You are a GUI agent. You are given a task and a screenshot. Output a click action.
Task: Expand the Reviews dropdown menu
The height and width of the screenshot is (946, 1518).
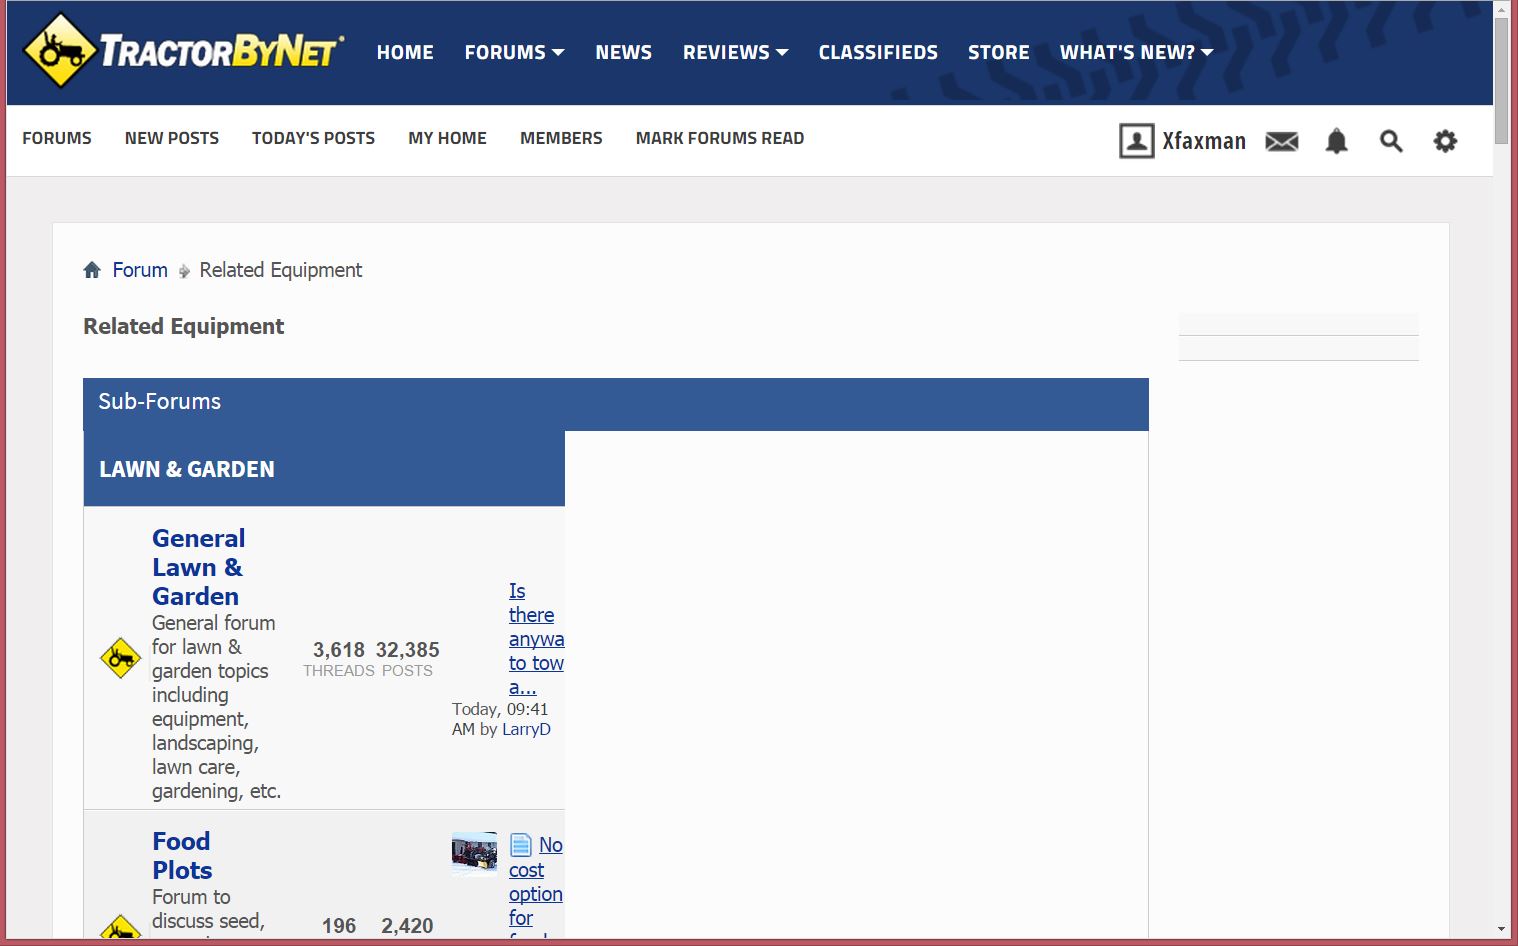[x=735, y=52]
